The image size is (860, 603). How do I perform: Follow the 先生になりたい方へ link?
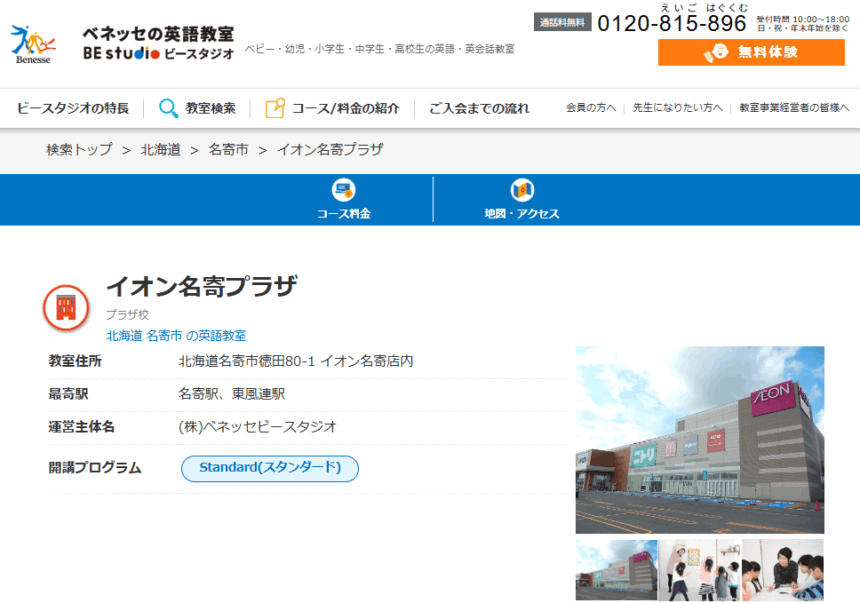tap(677, 108)
